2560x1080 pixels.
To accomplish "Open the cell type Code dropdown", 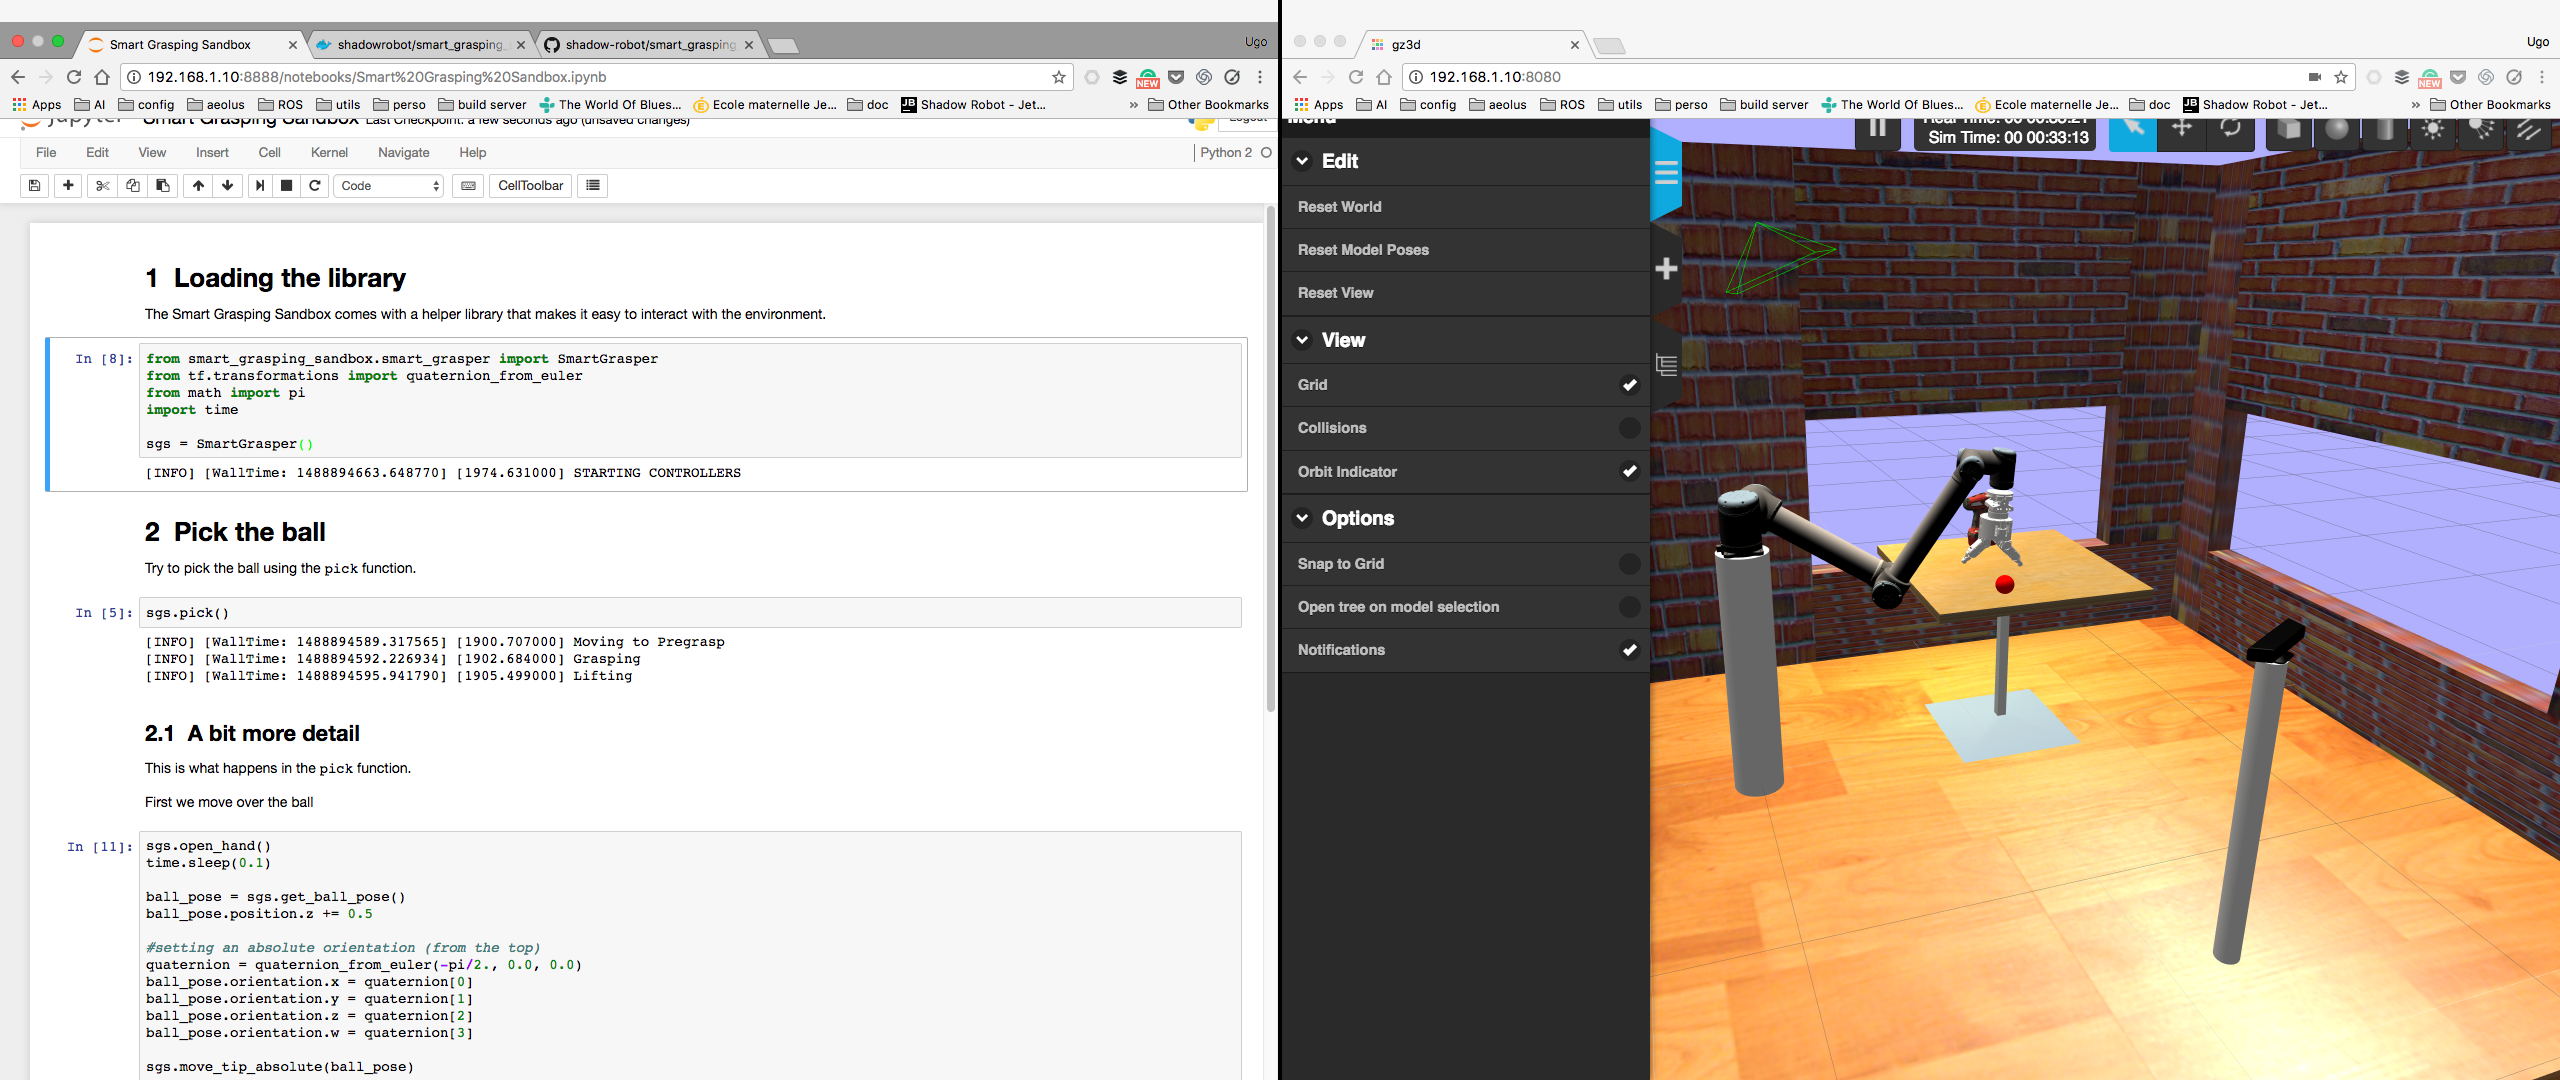I will click(389, 186).
